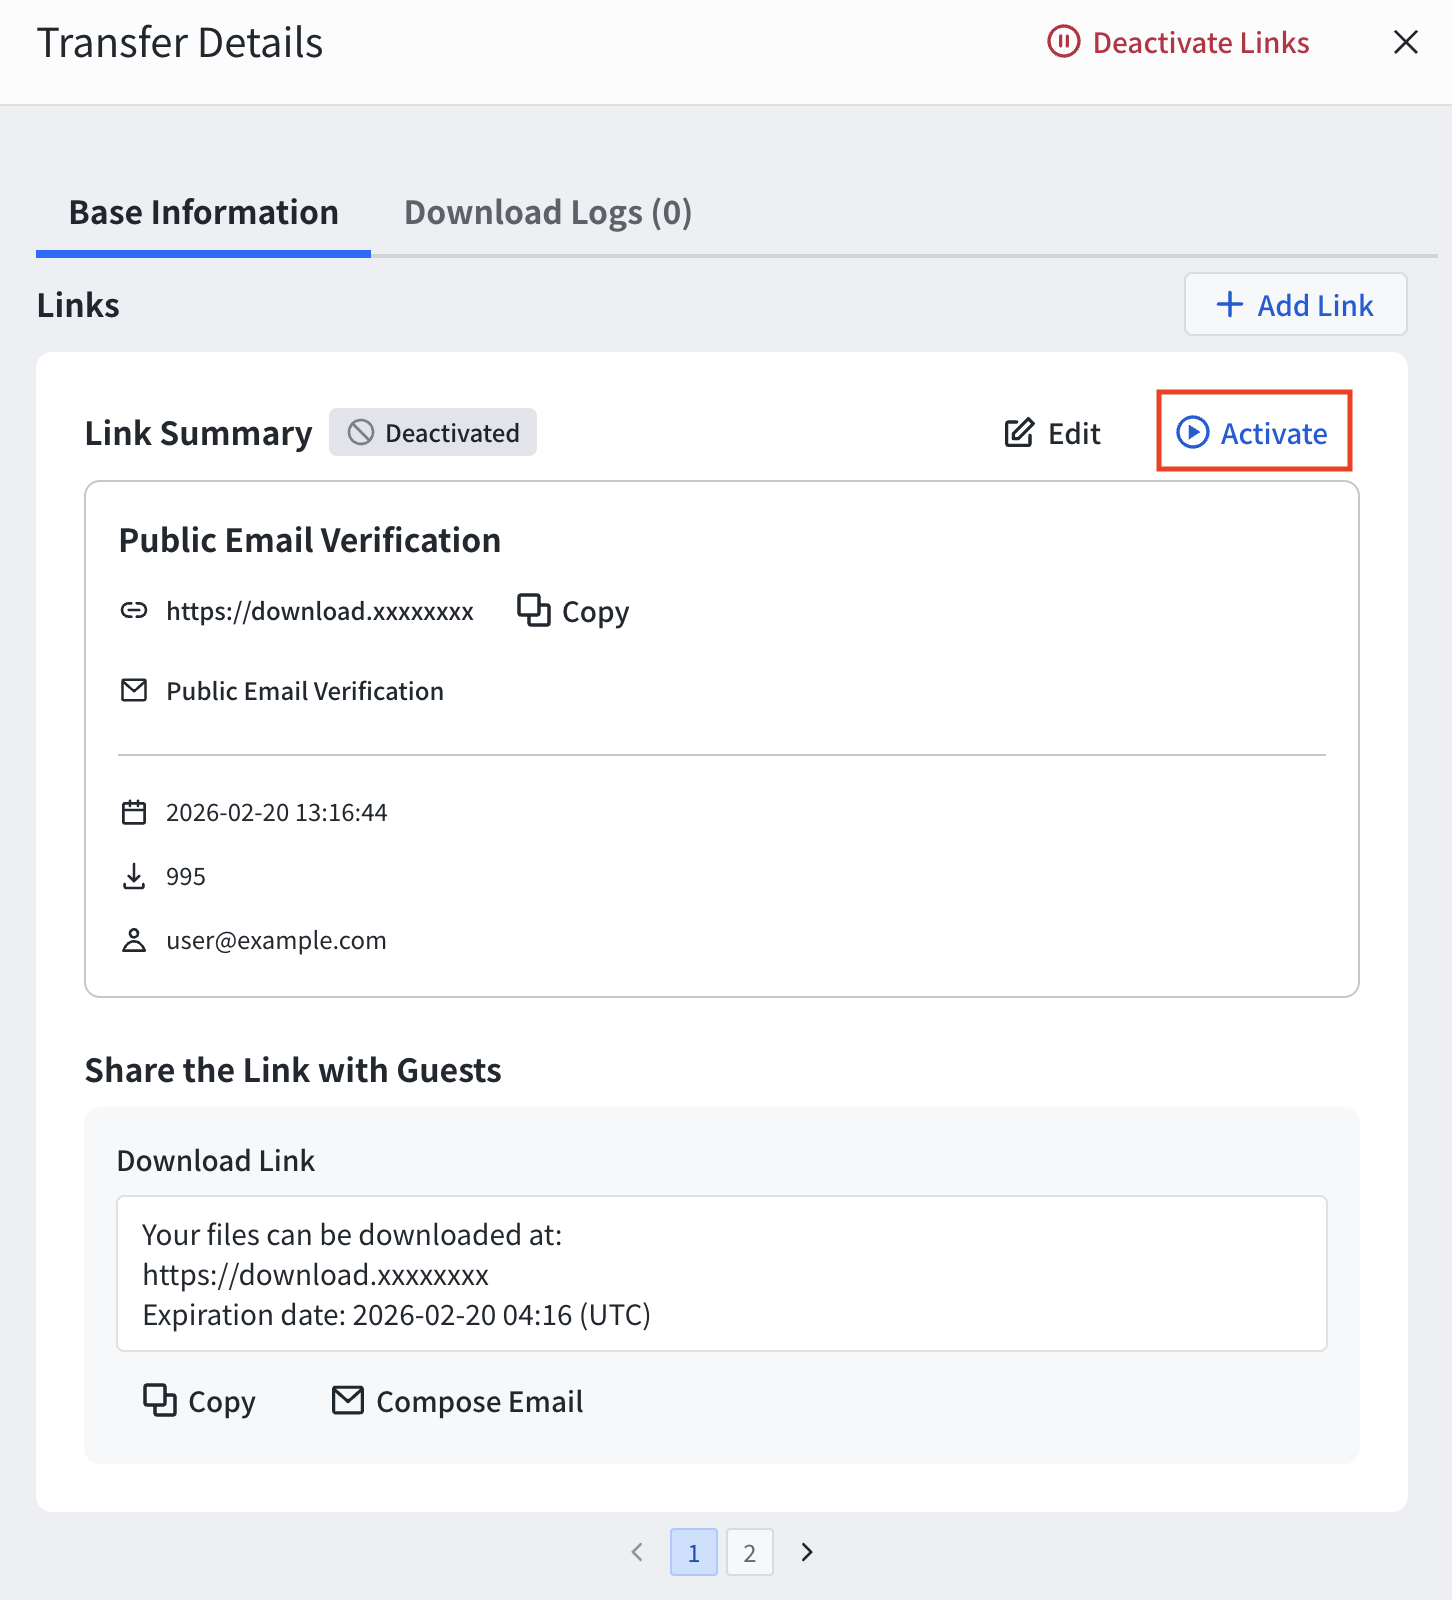The width and height of the screenshot is (1452, 1600).
Task: Click the Edit label in Link Summary
Action: click(x=1074, y=433)
